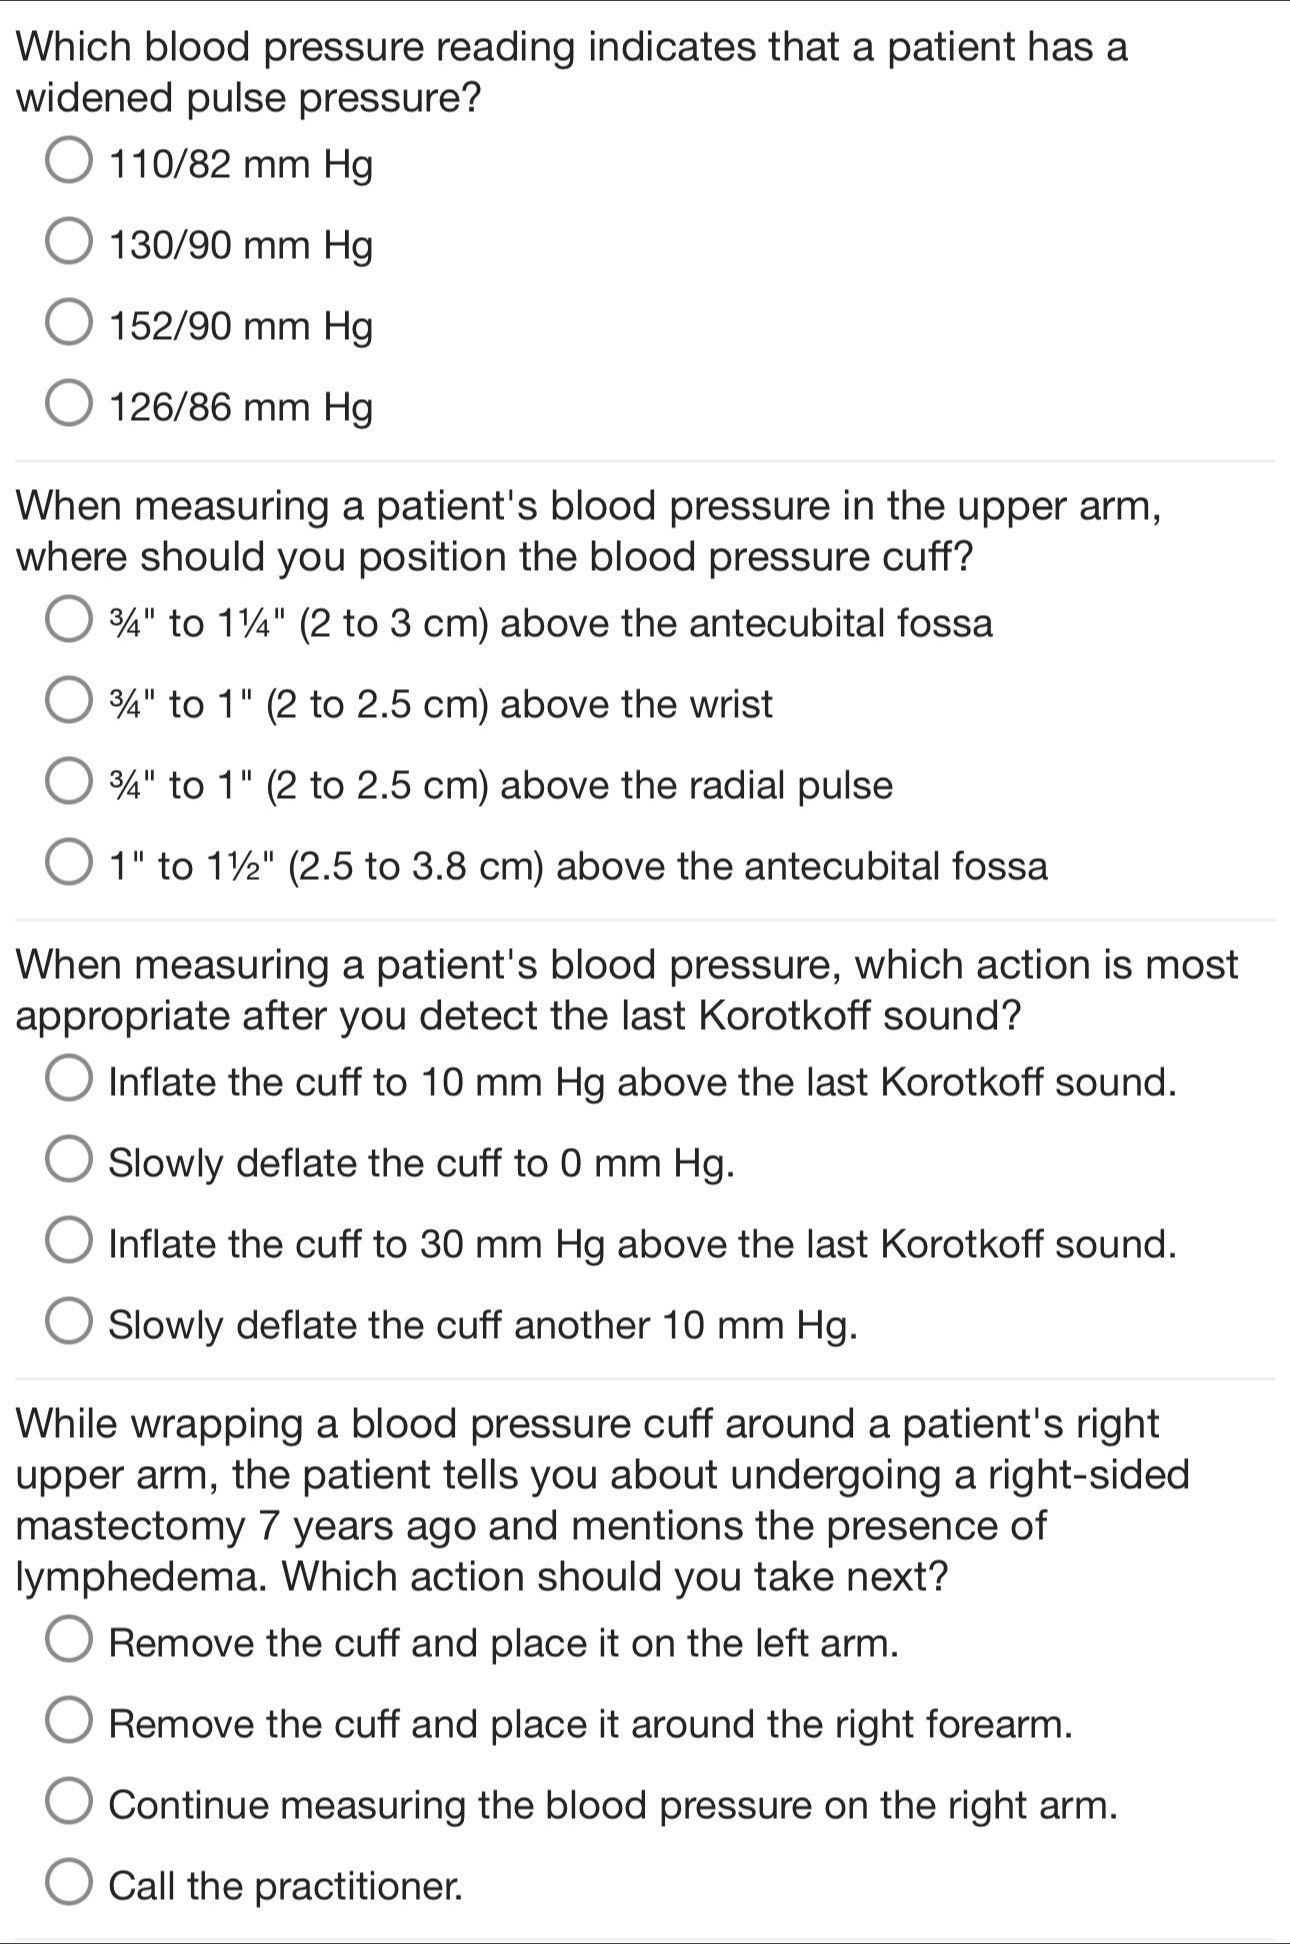Pick the 152/90 mm Hg radio button
The height and width of the screenshot is (1944, 1290).
(x=69, y=326)
